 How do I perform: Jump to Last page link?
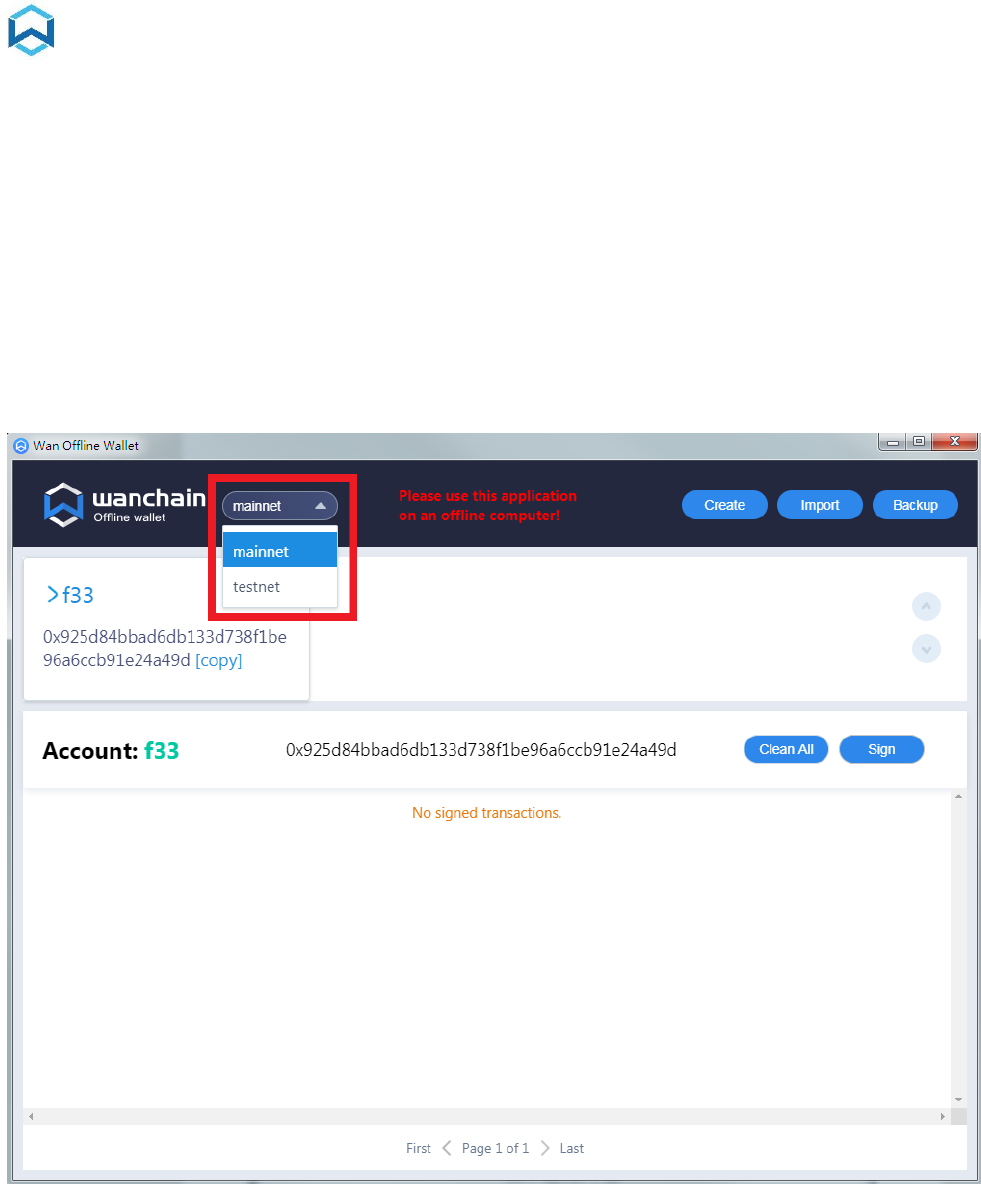[572, 1148]
